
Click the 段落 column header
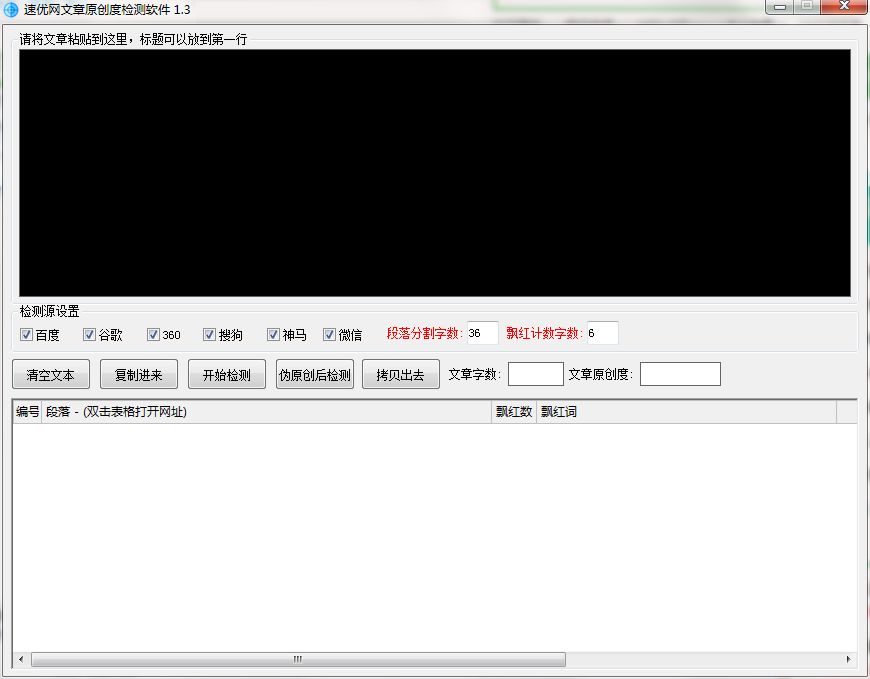pyautogui.click(x=266, y=412)
